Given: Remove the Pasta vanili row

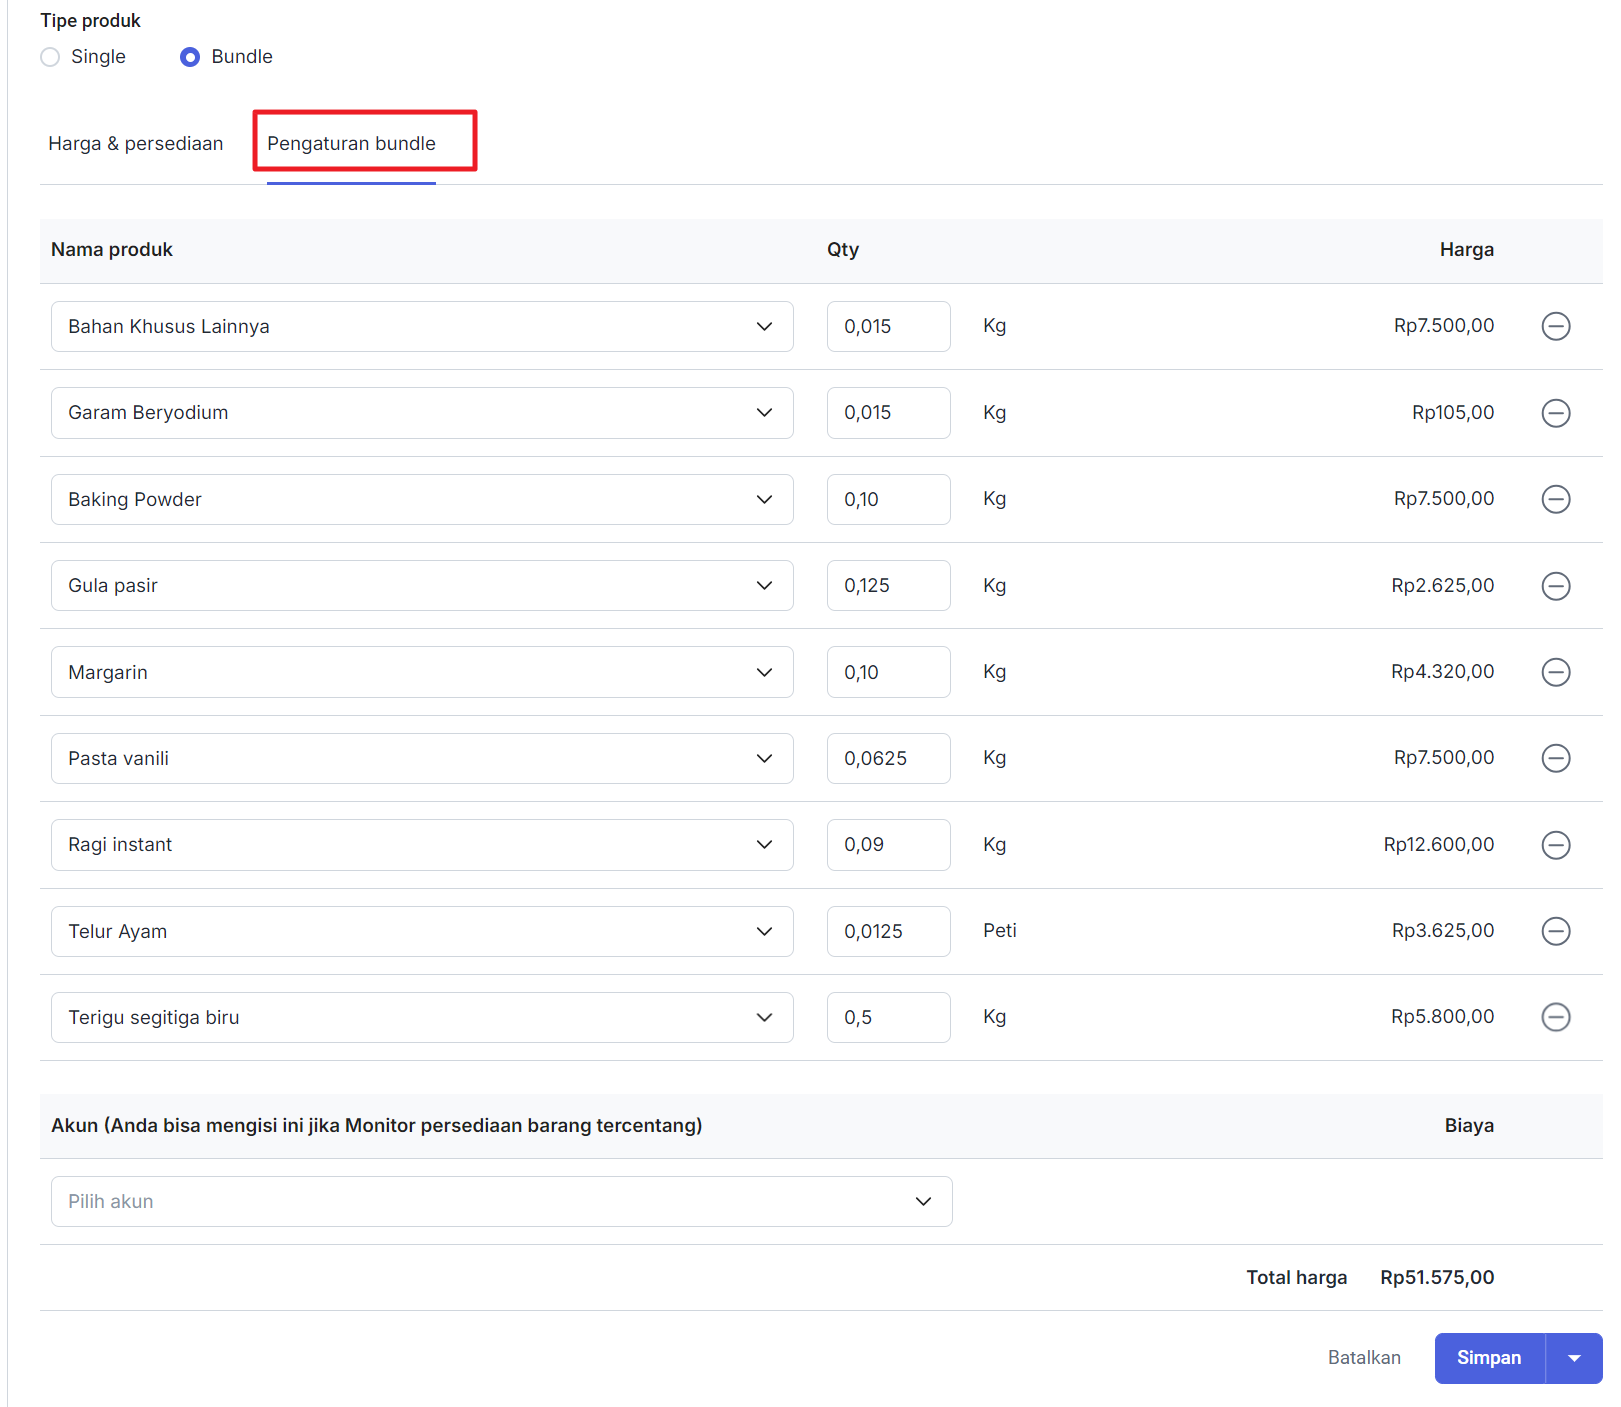Looking at the screenshot, I should [1556, 758].
